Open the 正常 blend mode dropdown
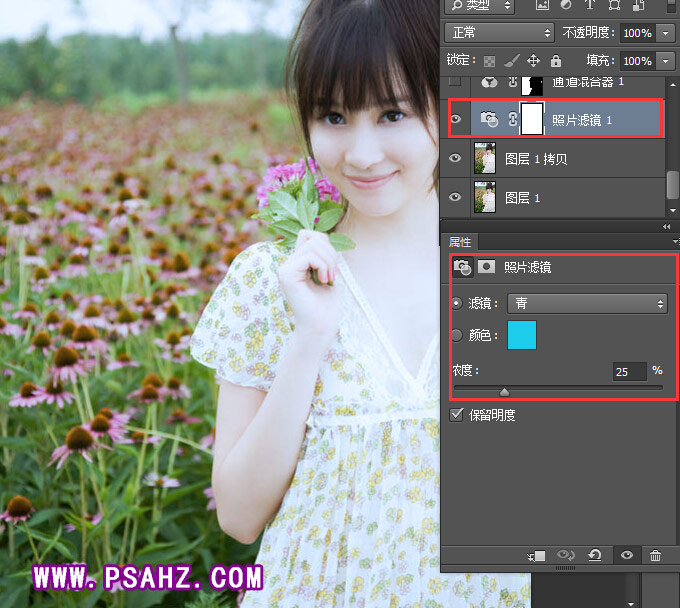 pos(498,33)
